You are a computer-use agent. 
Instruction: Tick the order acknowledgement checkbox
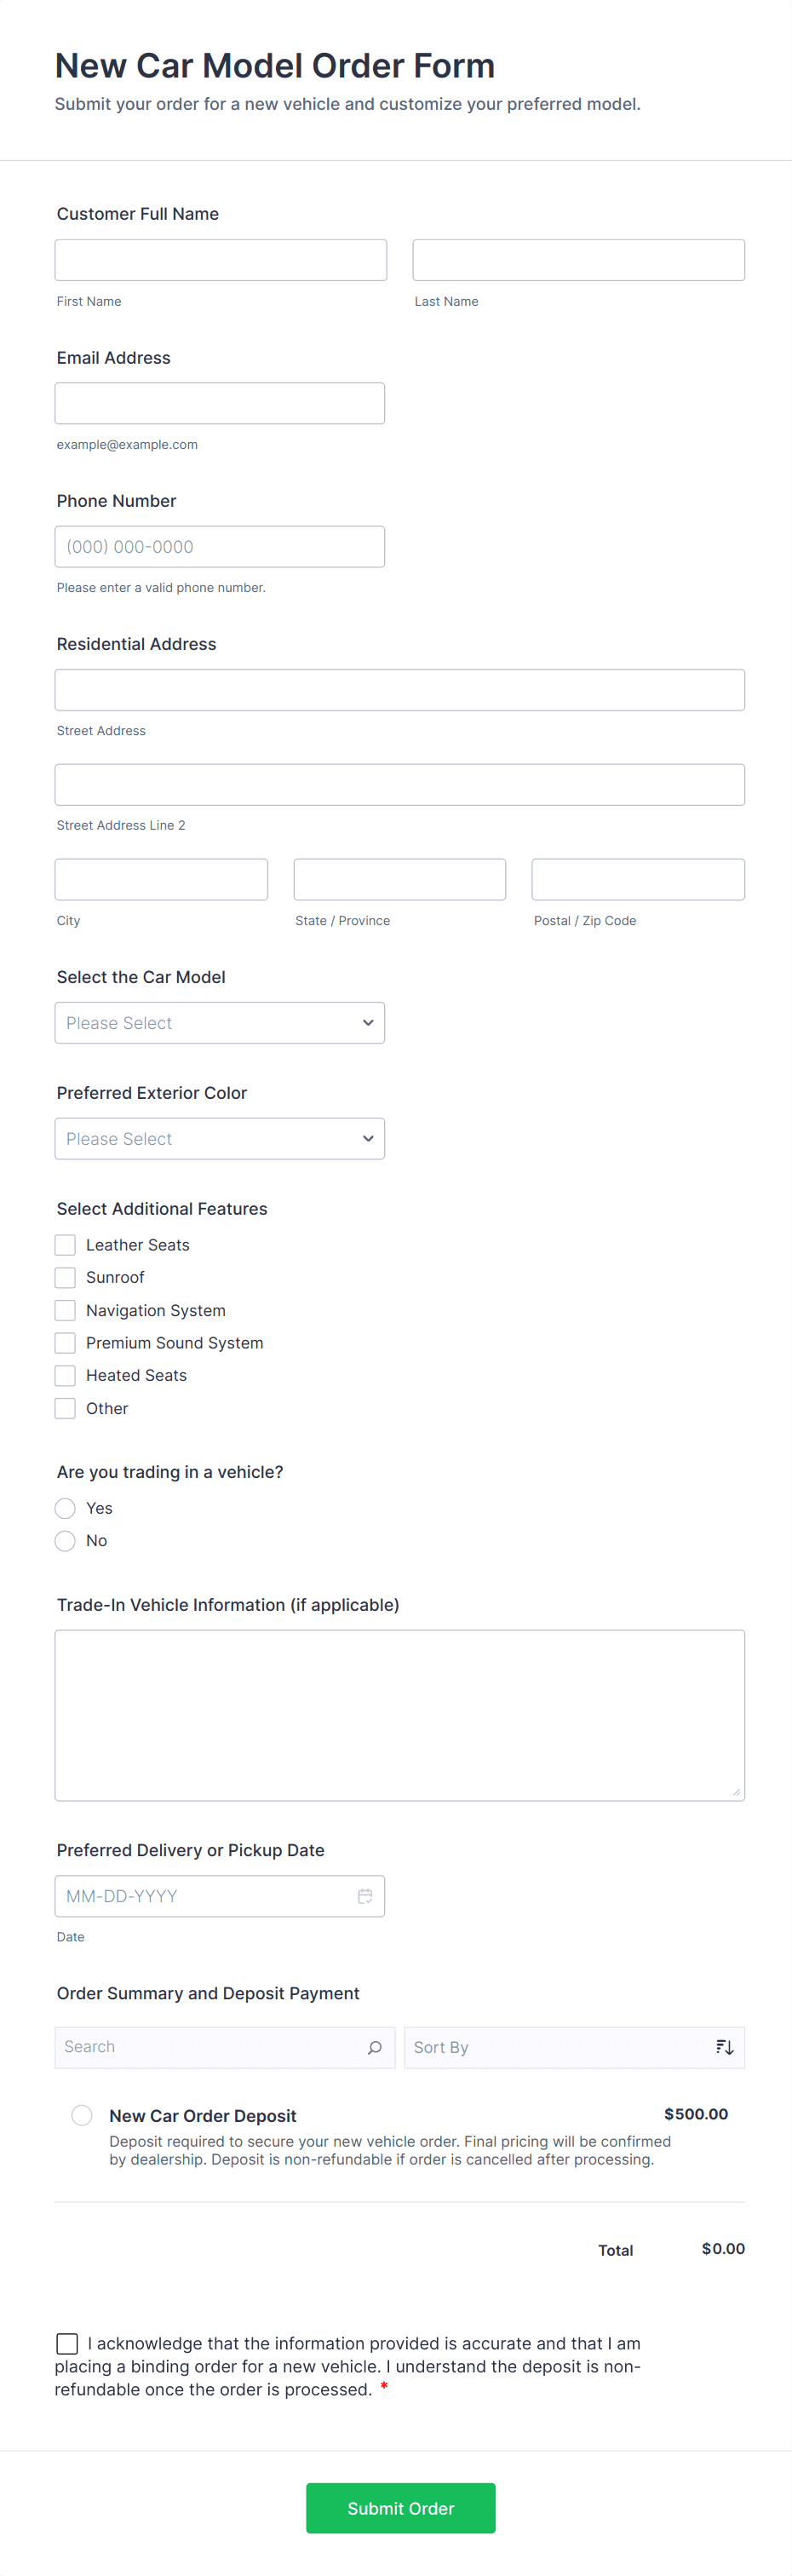(x=67, y=2344)
